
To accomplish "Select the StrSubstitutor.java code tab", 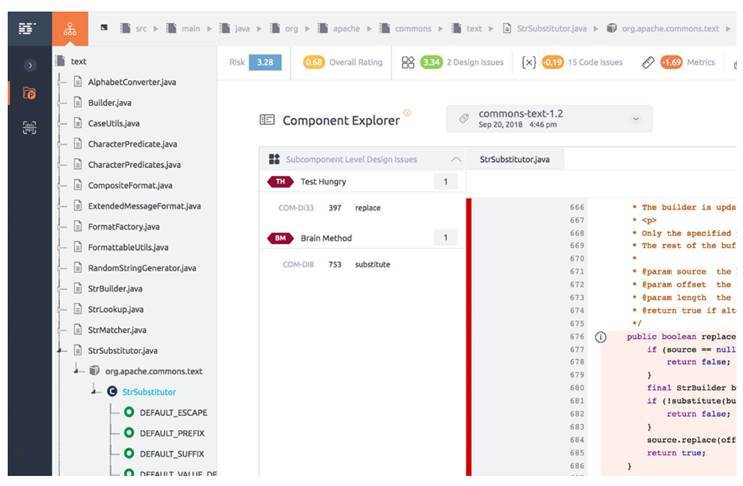I will tap(514, 159).
